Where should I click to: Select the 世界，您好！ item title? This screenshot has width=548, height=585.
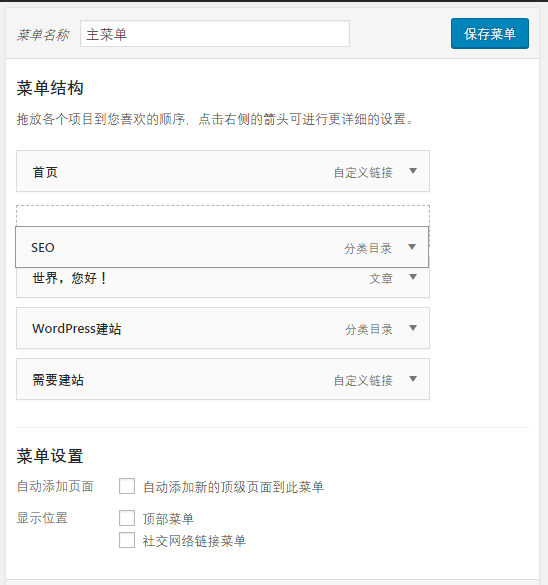(69, 278)
